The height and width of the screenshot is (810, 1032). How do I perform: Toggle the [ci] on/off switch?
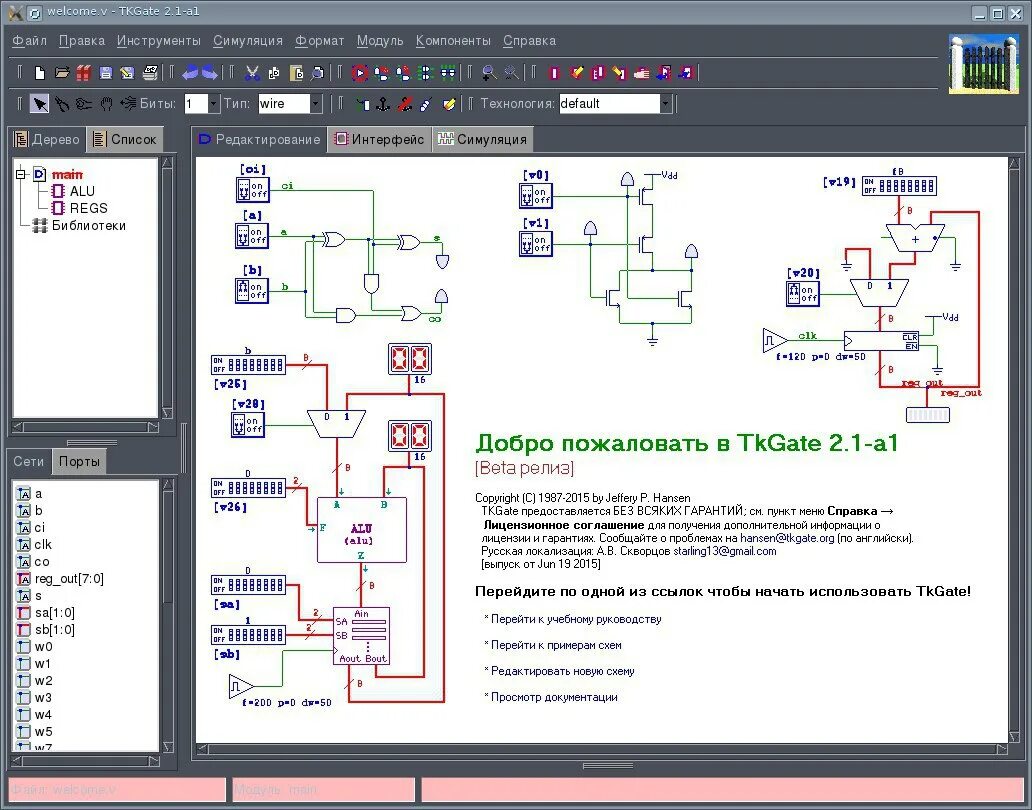(253, 190)
